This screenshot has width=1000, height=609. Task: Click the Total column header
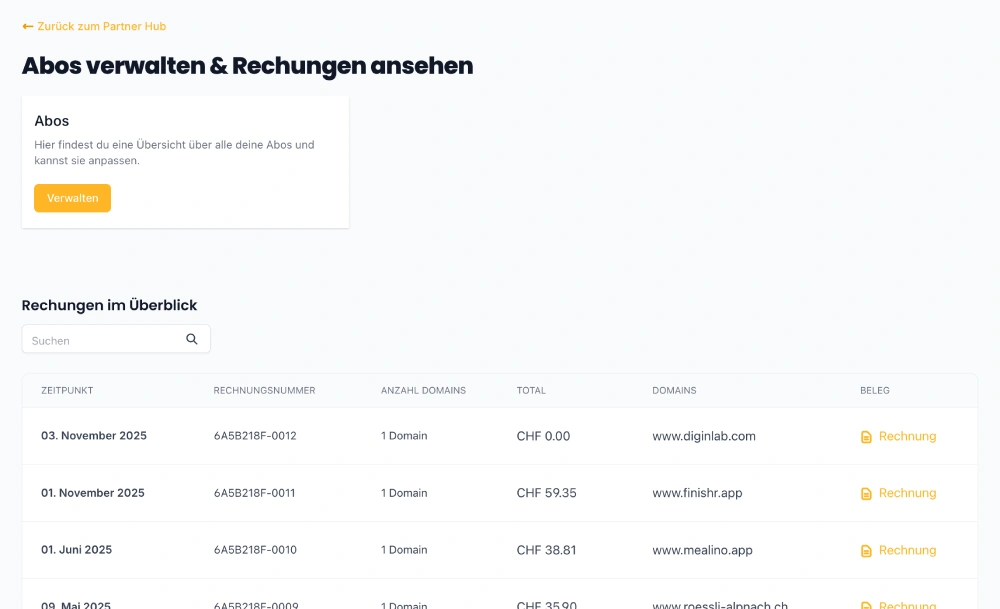(531, 391)
